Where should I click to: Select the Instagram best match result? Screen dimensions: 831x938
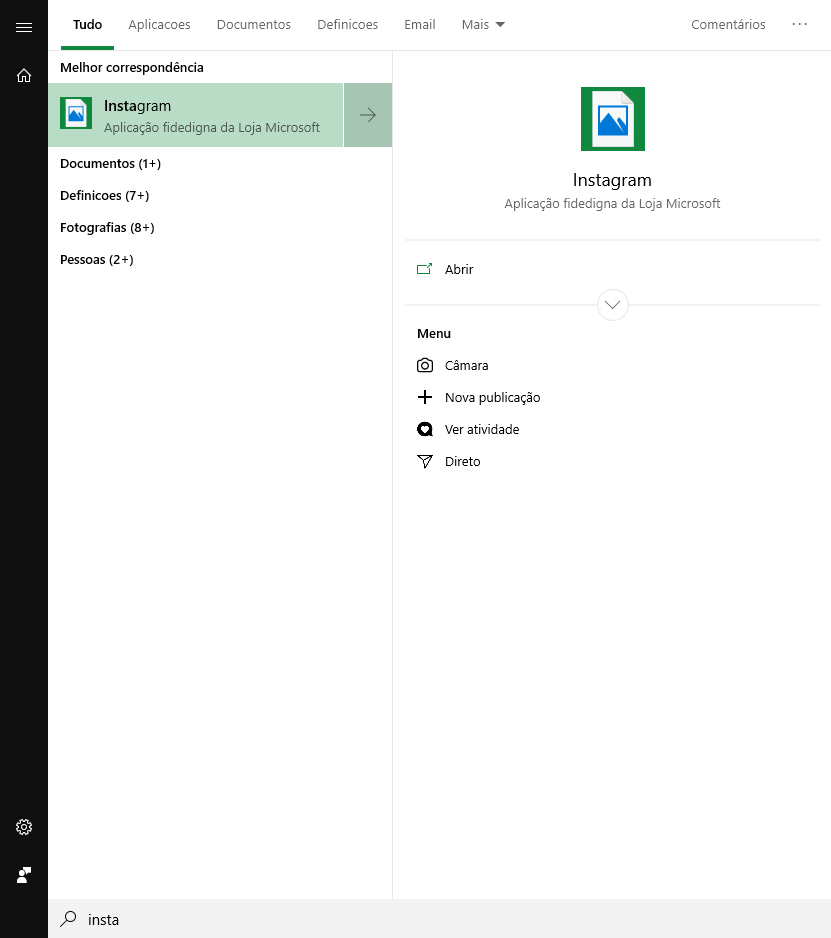point(196,115)
